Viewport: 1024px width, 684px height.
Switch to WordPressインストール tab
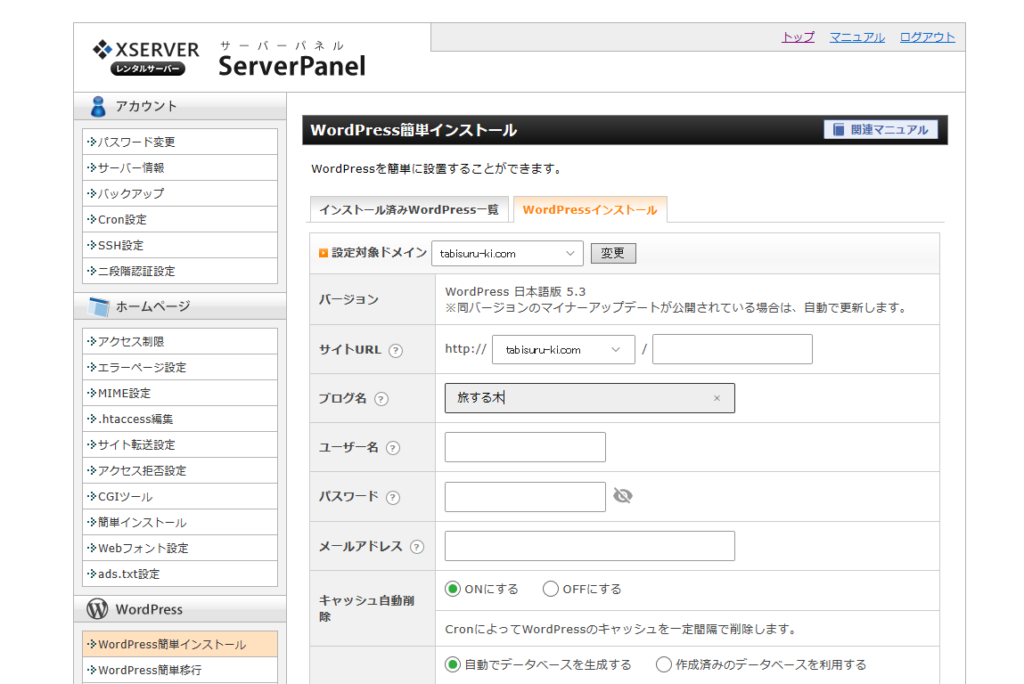(590, 210)
